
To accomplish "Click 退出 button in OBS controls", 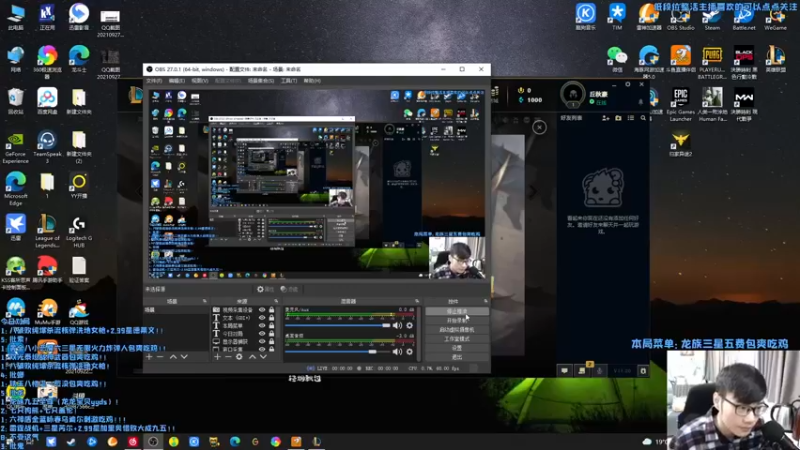I will pyautogui.click(x=457, y=357).
